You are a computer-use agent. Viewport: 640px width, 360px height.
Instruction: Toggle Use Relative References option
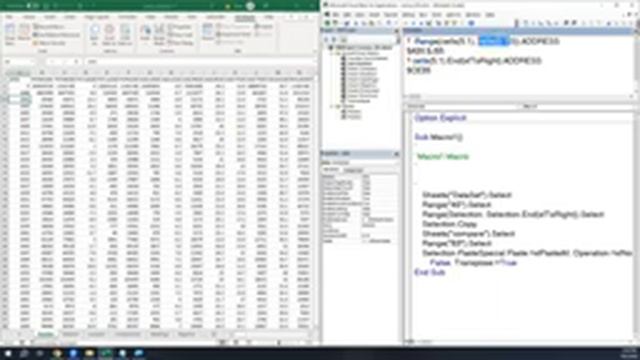tap(56, 35)
